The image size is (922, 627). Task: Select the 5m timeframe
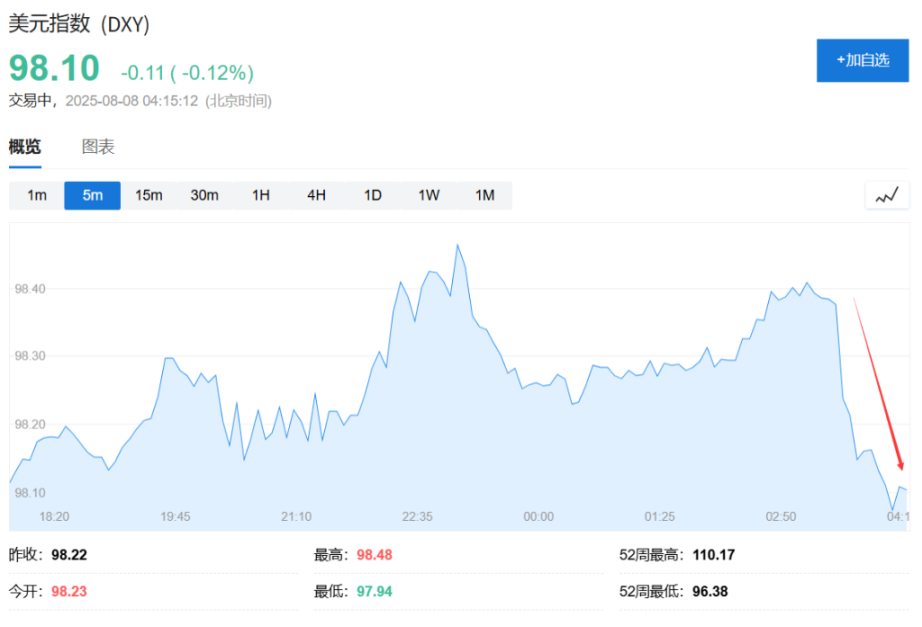pyautogui.click(x=93, y=196)
